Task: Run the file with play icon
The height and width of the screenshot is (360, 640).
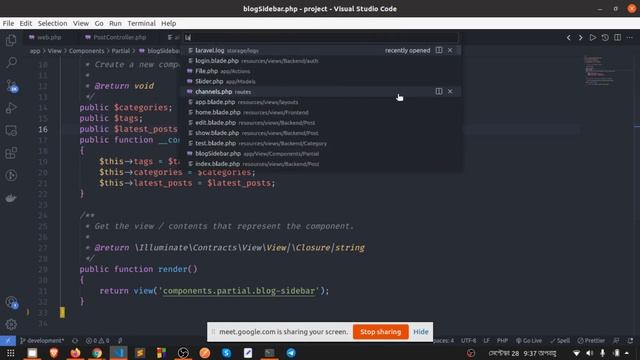Action: 592,38
